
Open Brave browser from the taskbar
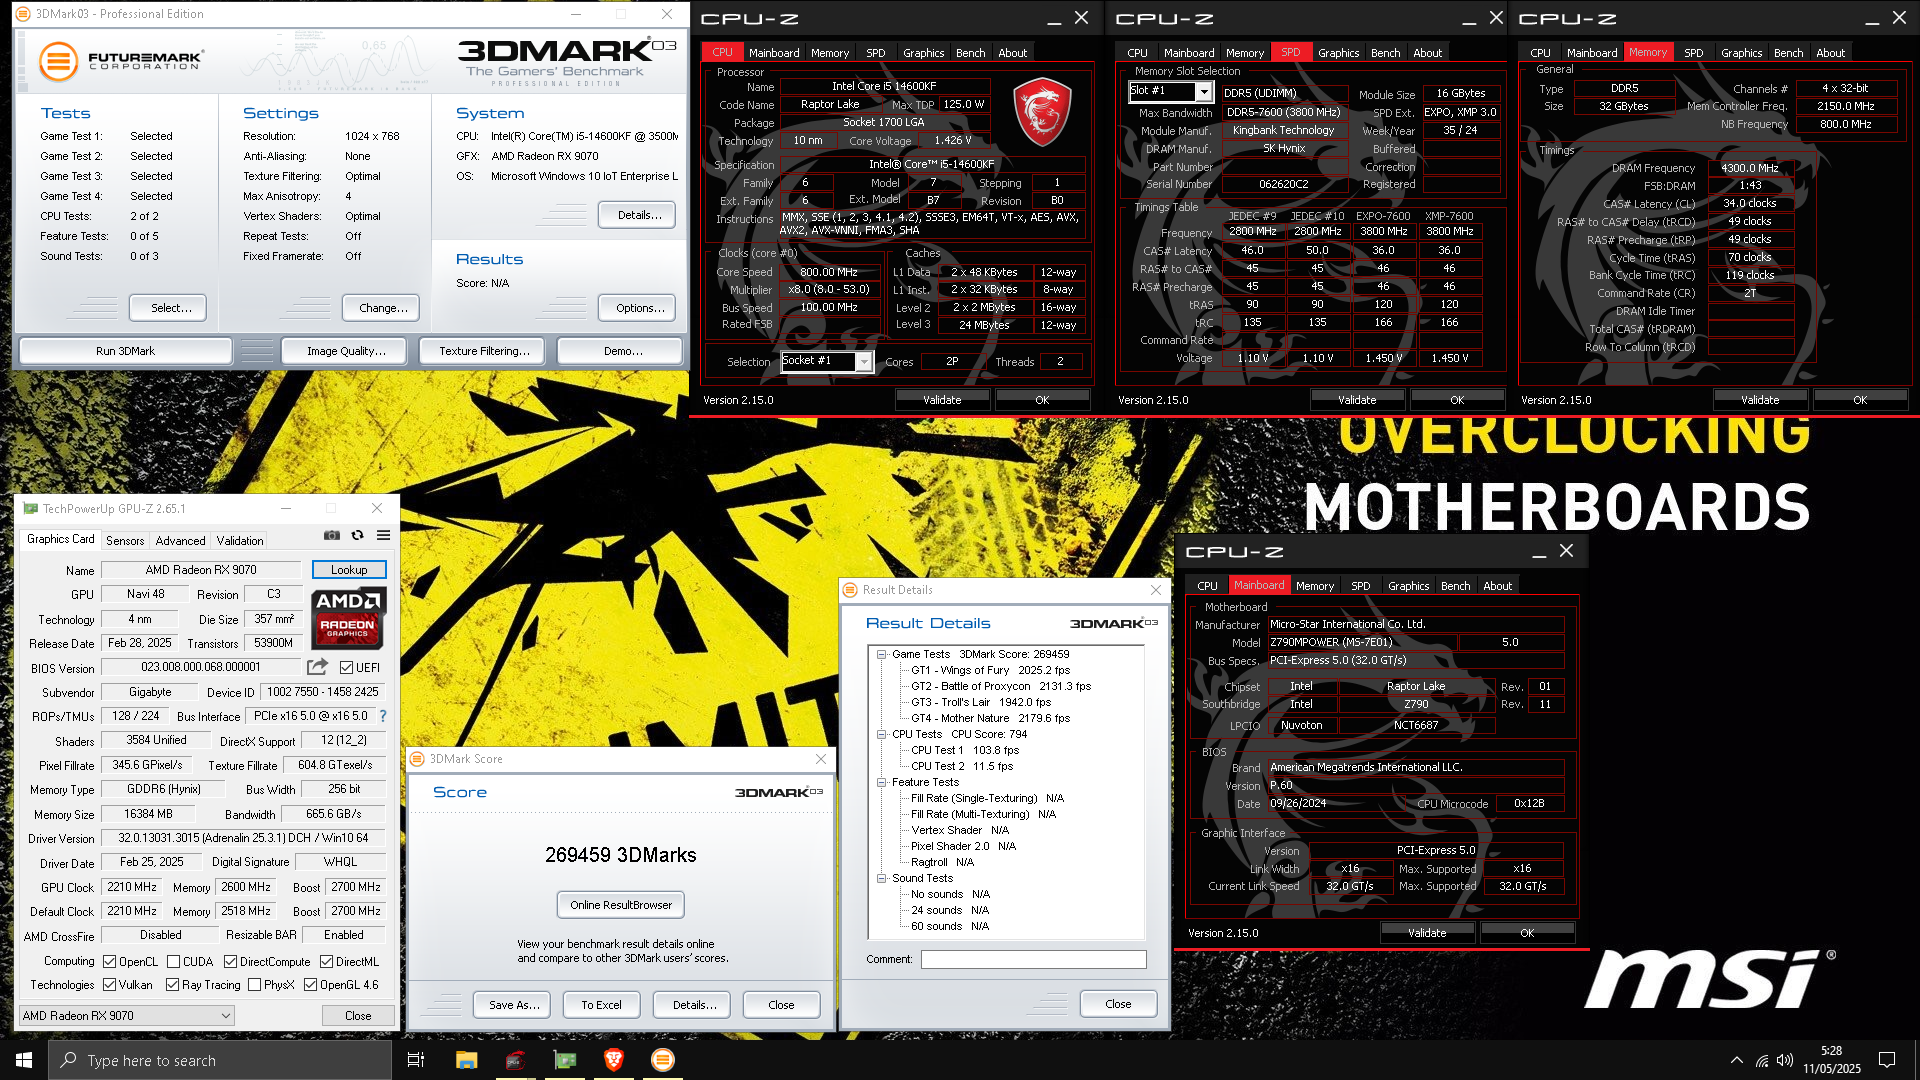[x=614, y=1060]
